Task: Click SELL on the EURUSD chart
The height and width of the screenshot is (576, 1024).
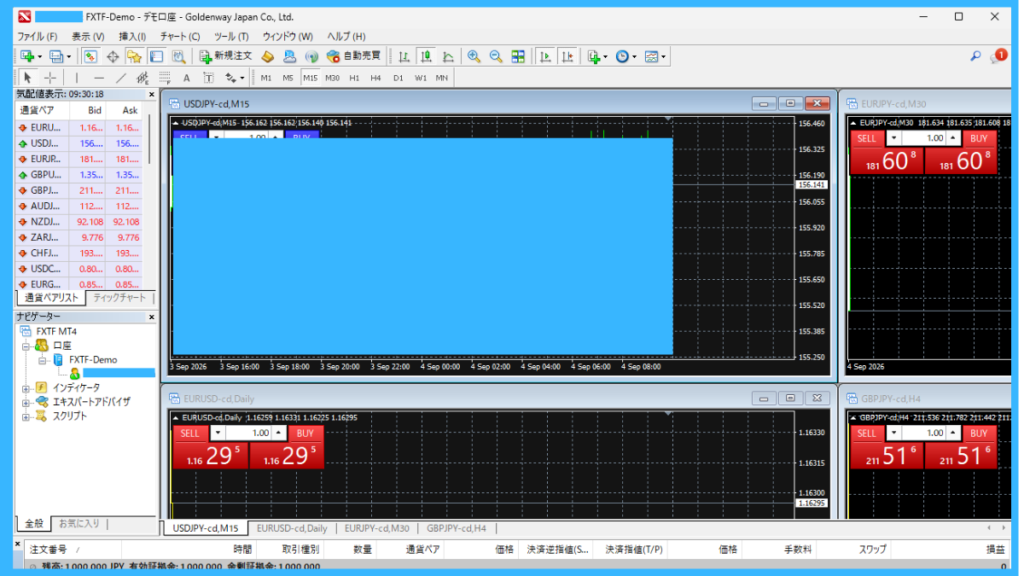Action: pos(190,433)
